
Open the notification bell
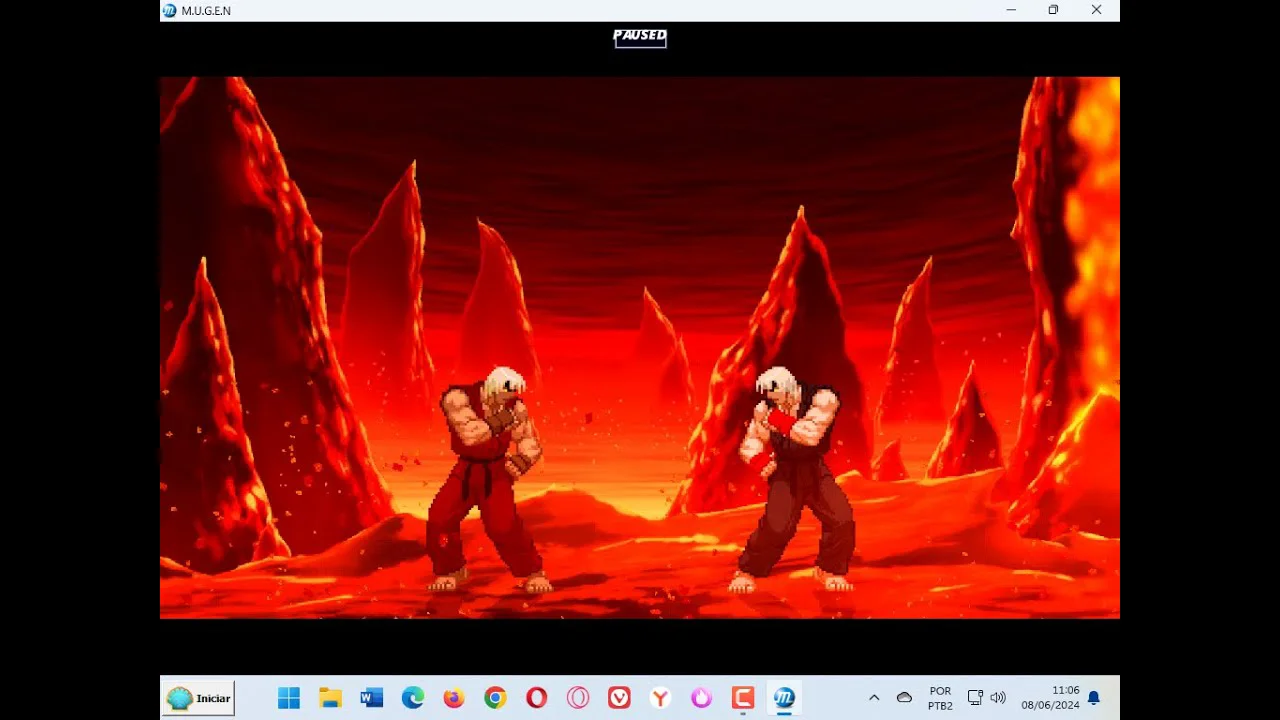coord(1094,698)
